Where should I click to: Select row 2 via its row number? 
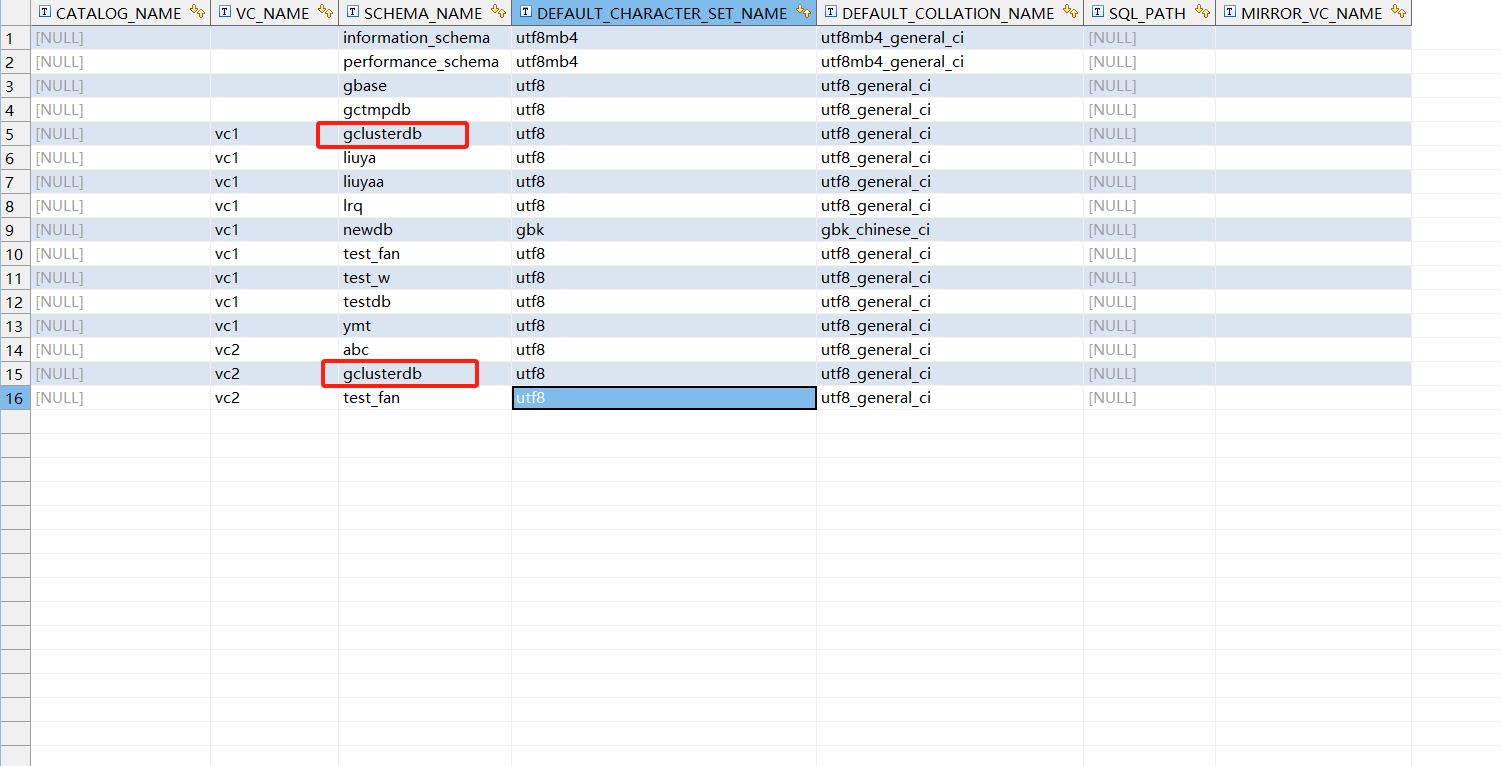(x=15, y=62)
